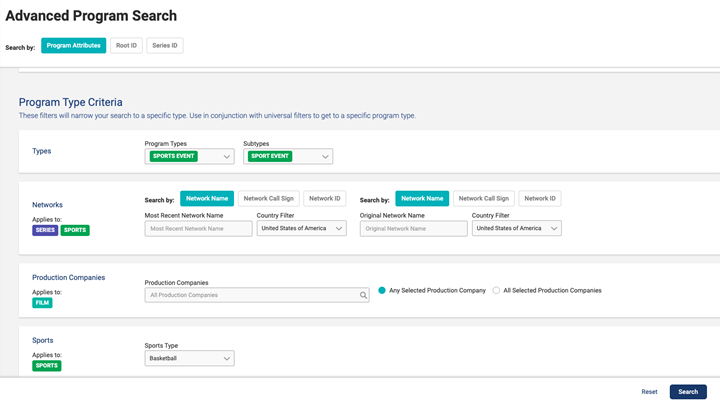This screenshot has width=720, height=402.
Task: Select Any Selected Production Company radio
Action: tap(382, 290)
